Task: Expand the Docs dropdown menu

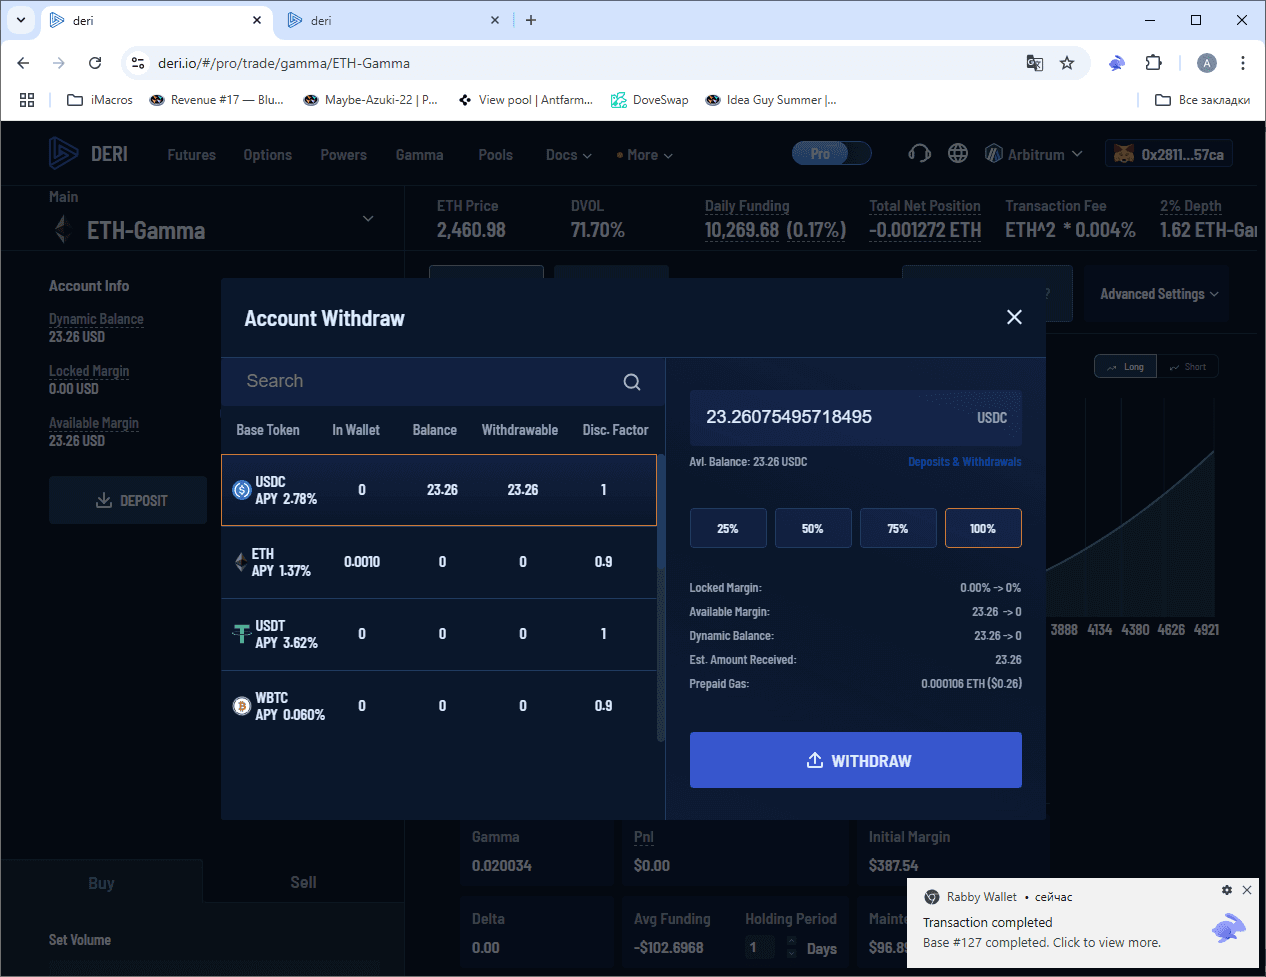Action: click(569, 155)
